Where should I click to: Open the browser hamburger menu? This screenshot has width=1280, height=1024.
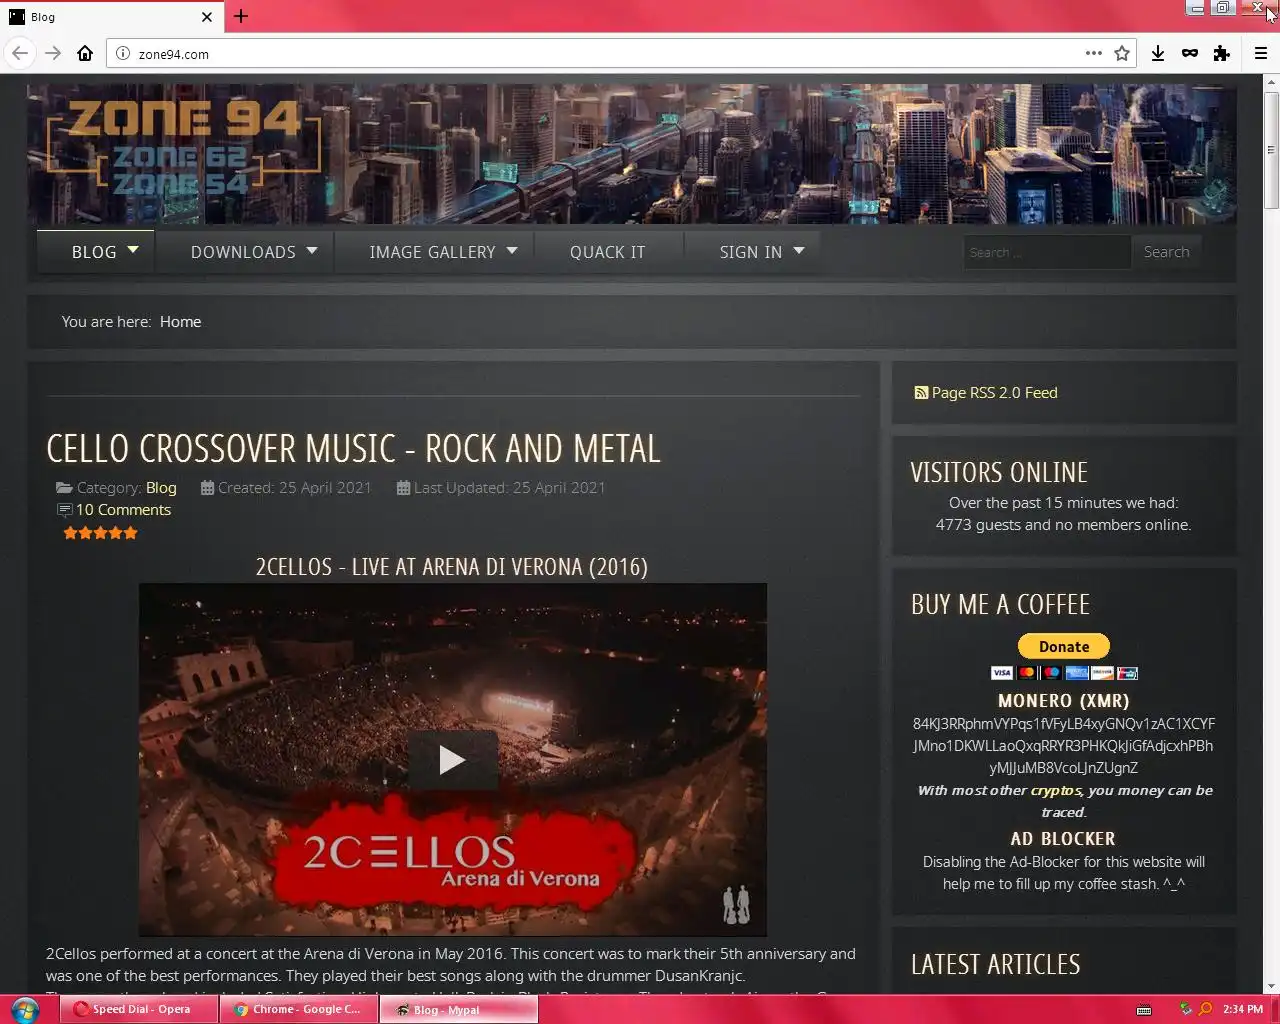pos(1261,53)
